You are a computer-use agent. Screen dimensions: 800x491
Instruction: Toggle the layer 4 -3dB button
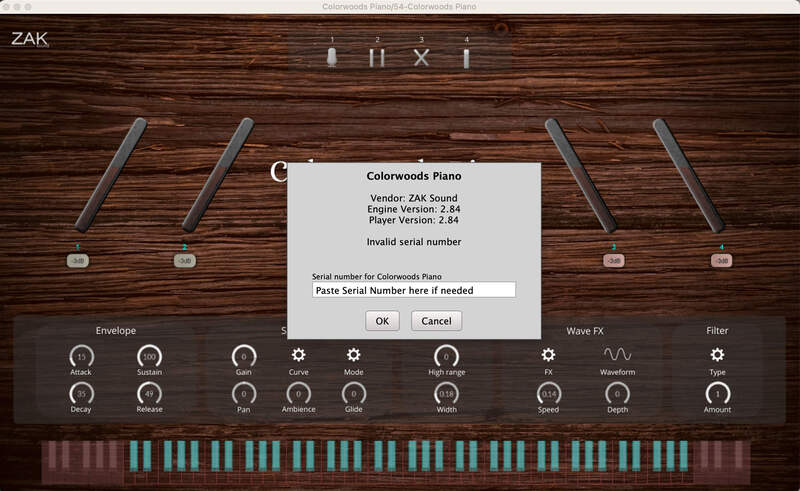722,261
